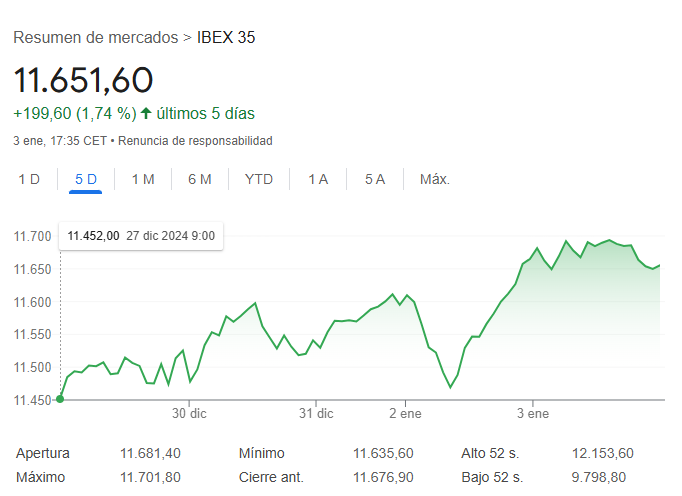
Task: Click the Apertura value 11.681,40
Action: pyautogui.click(x=150, y=453)
